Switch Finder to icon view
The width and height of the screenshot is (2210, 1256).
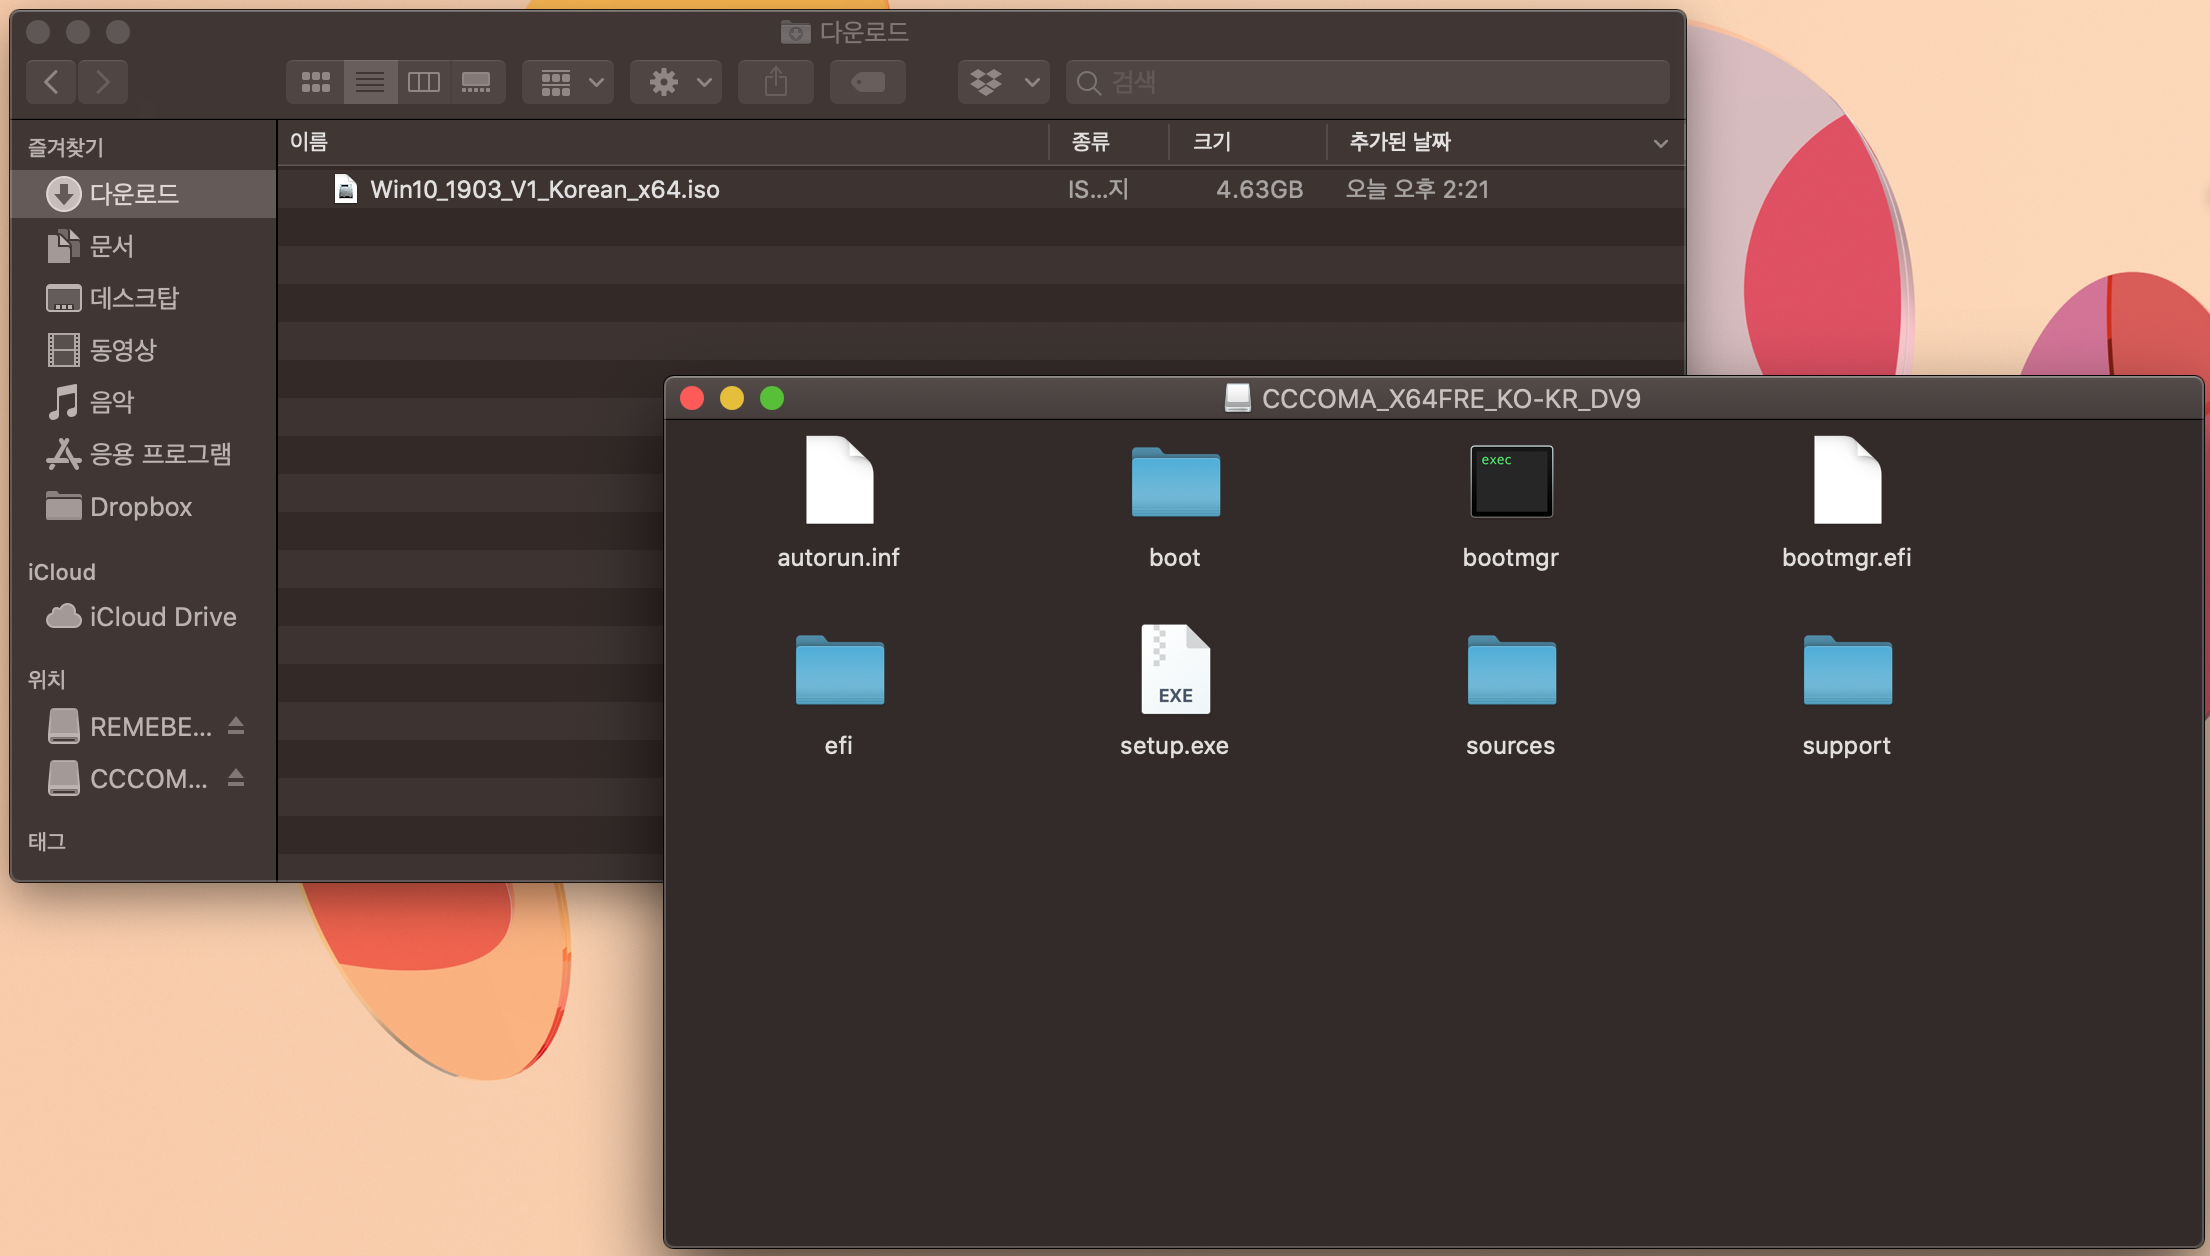[x=316, y=82]
